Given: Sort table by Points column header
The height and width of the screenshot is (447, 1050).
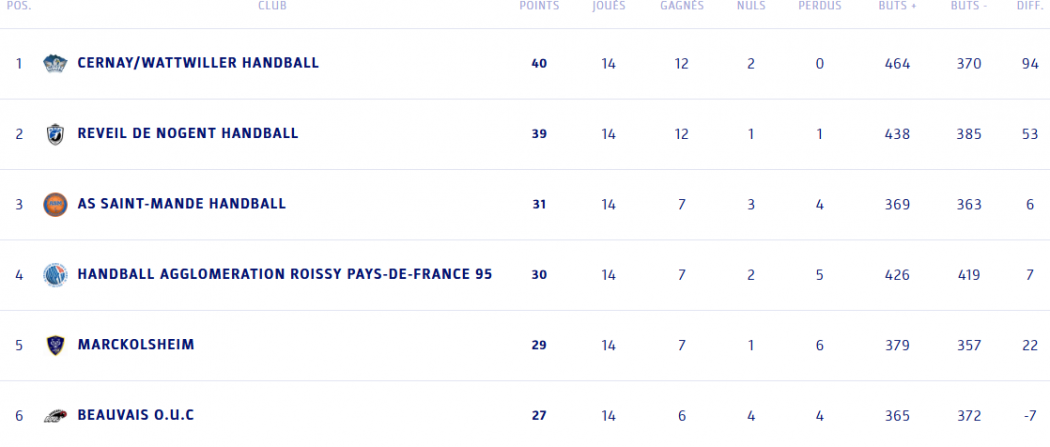Looking at the screenshot, I should (539, 6).
